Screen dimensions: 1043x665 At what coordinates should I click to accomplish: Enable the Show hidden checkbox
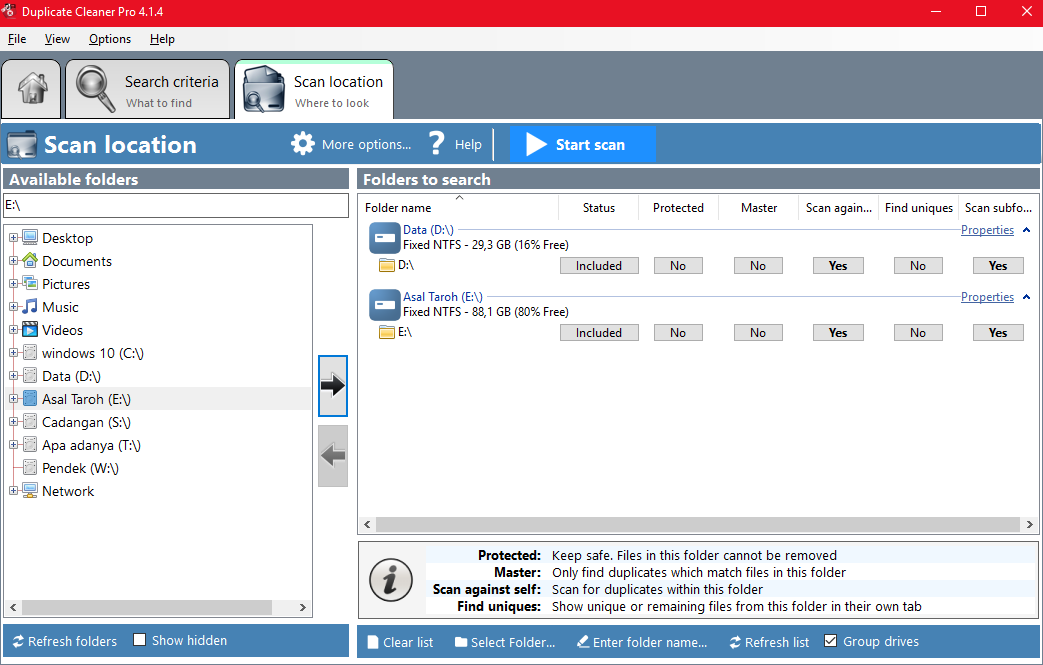pyautogui.click(x=139, y=640)
